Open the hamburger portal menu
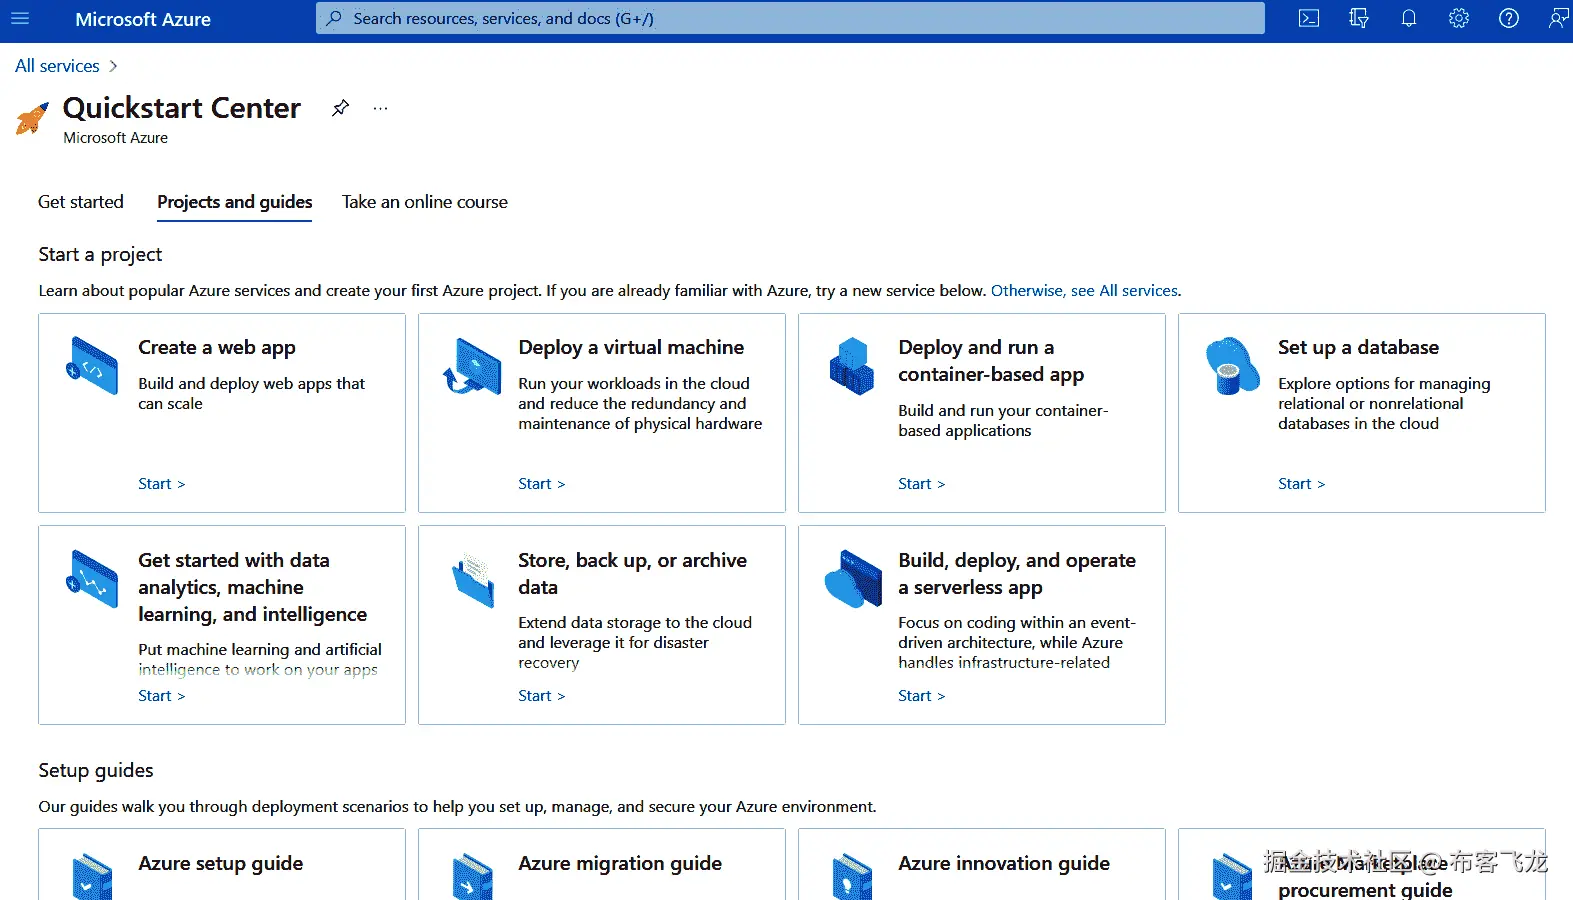The height and width of the screenshot is (900, 1573). [20, 19]
